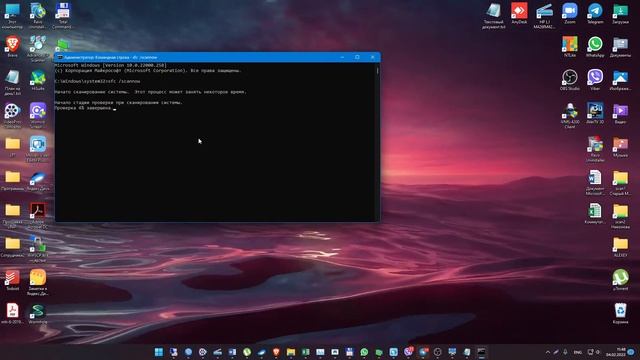Open the Recycle Bin (Корзина) icon

620,313
